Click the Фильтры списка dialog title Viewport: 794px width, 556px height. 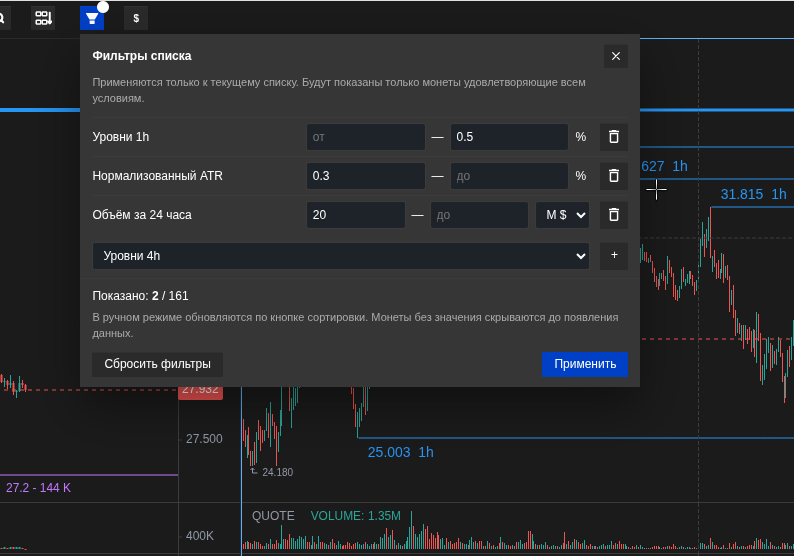(x=142, y=56)
